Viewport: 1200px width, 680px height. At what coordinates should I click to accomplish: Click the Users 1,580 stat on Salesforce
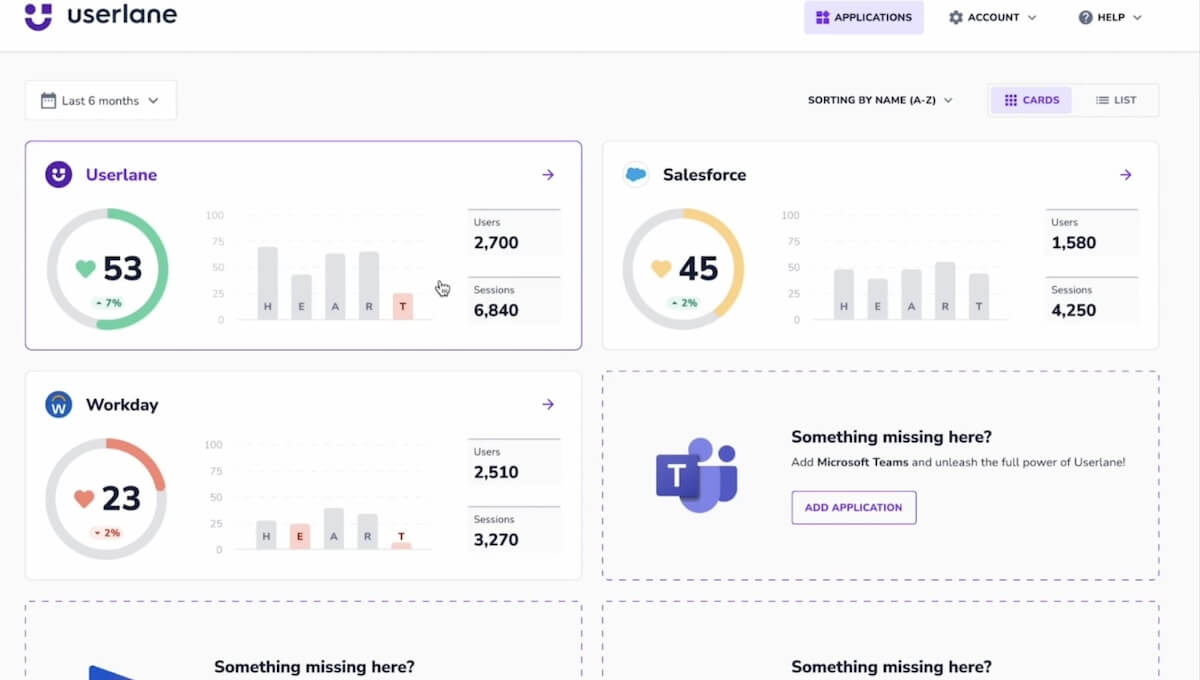coord(1091,234)
